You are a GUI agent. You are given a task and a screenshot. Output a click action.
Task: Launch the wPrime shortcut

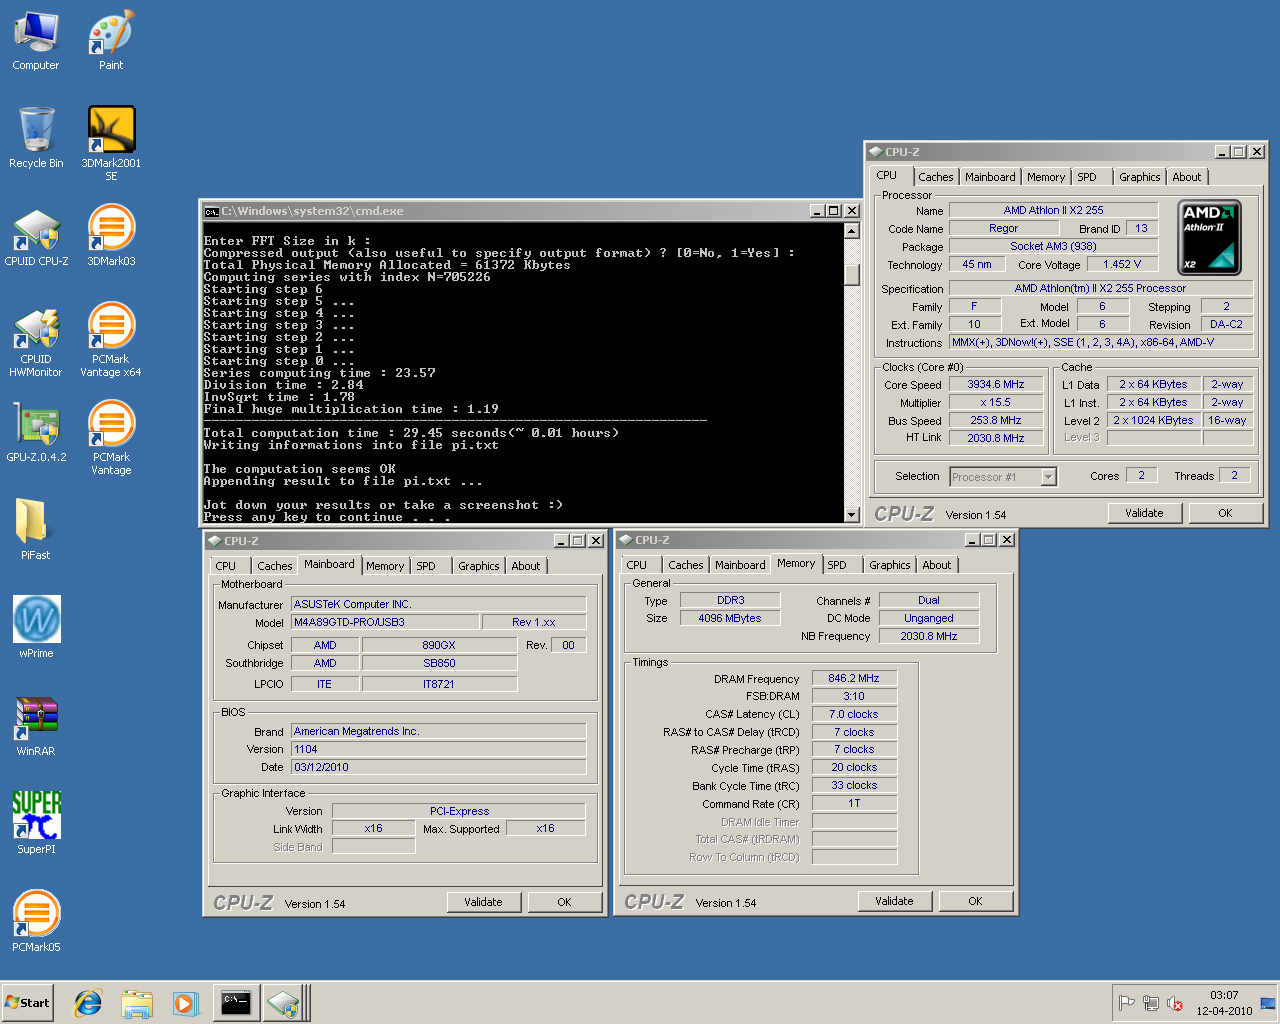(36, 627)
